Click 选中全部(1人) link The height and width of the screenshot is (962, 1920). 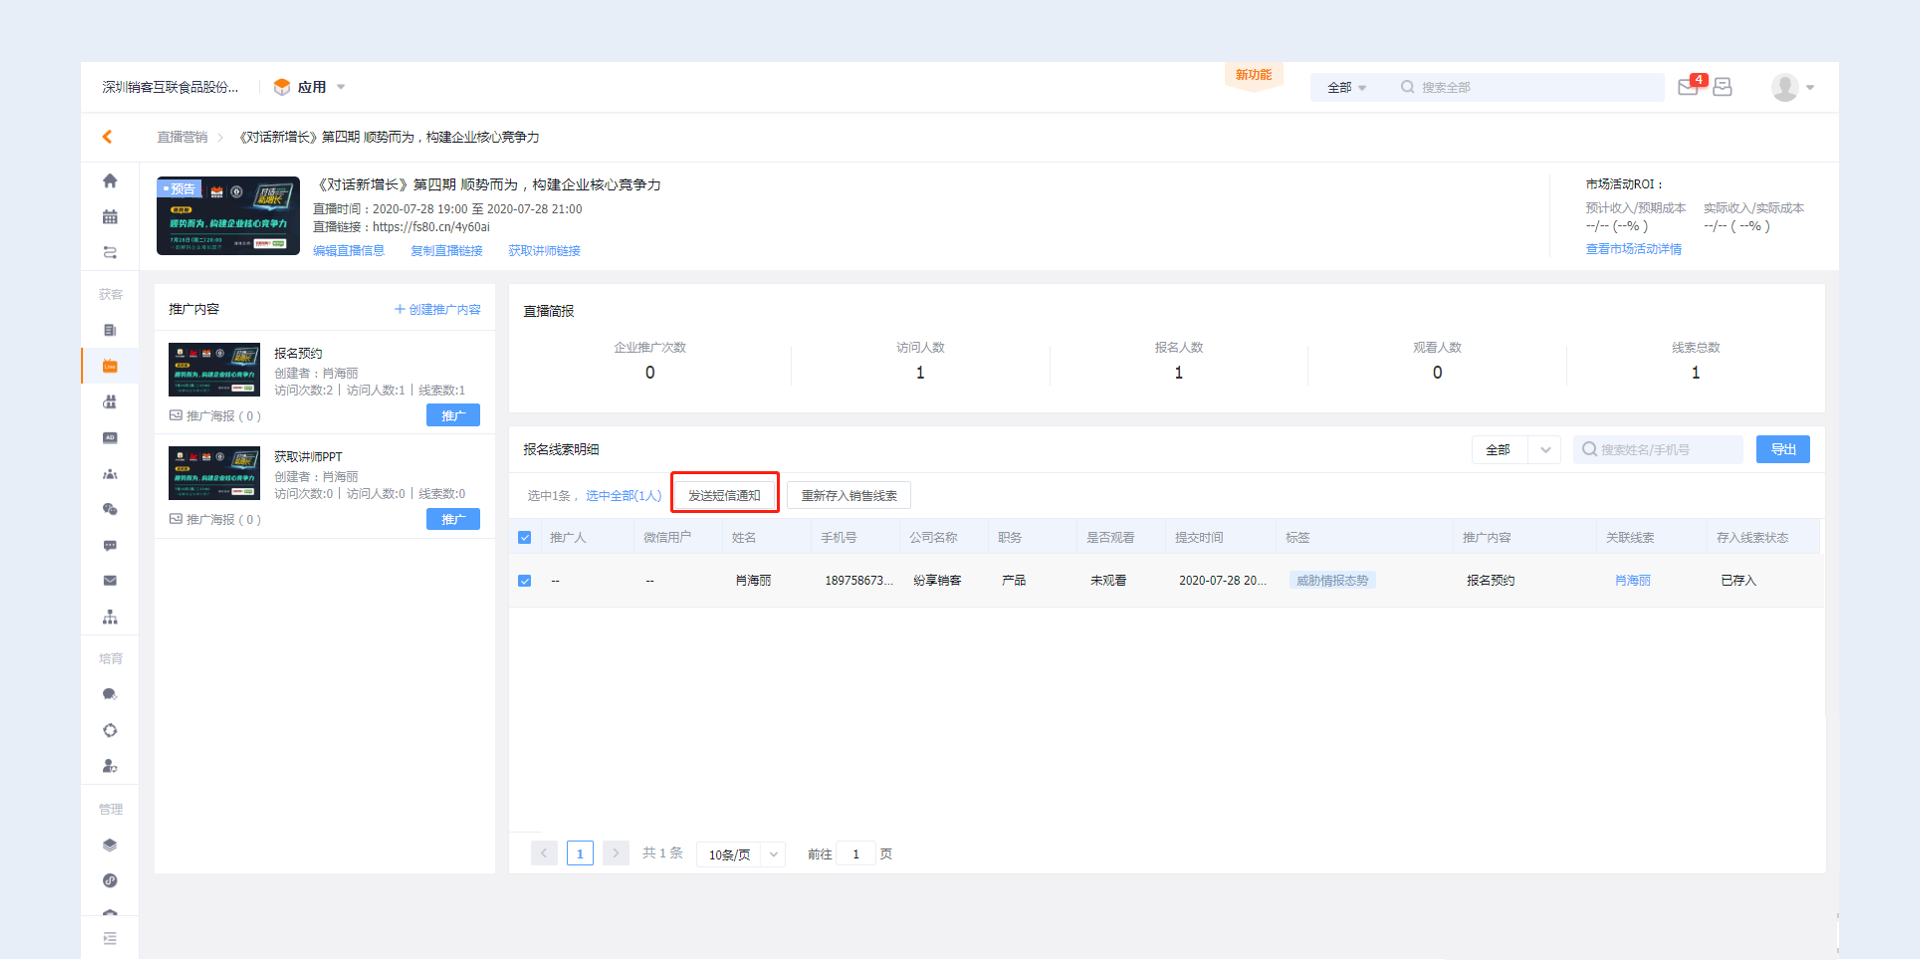point(624,496)
